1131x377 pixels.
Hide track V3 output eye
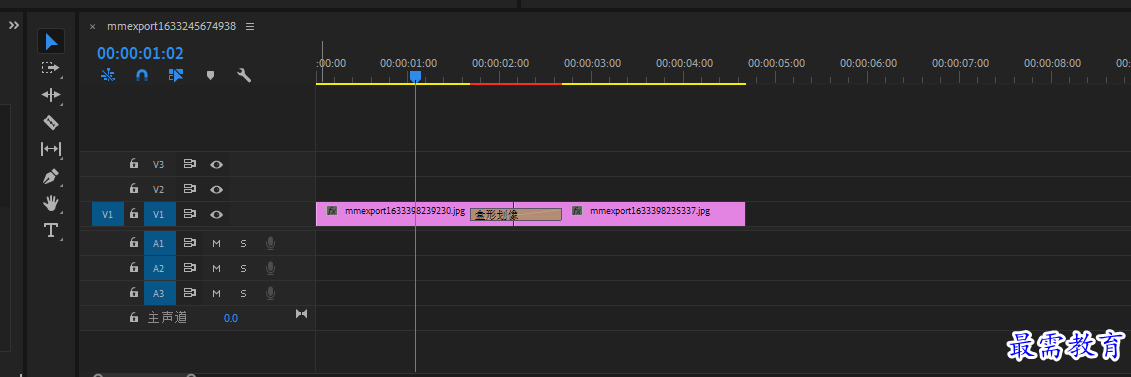tap(216, 164)
